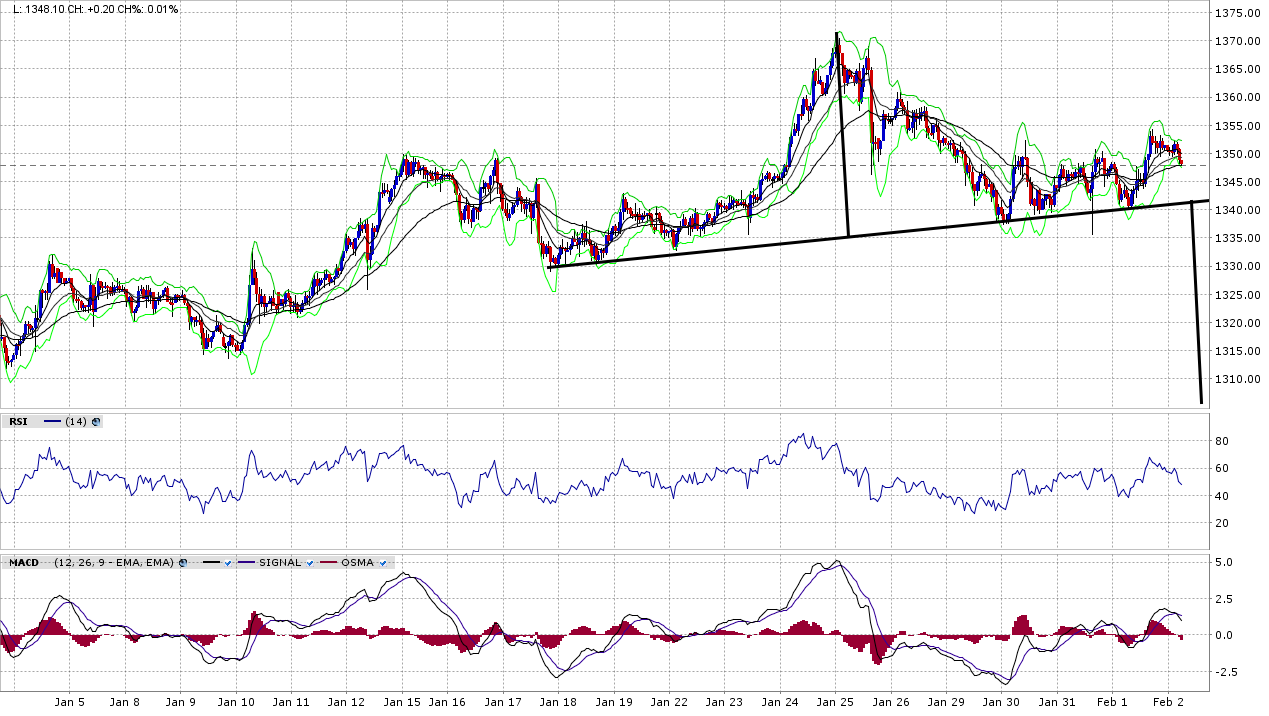The image size is (1269, 716).
Task: Toggle the SIGNAL line checkbox
Action: [311, 563]
